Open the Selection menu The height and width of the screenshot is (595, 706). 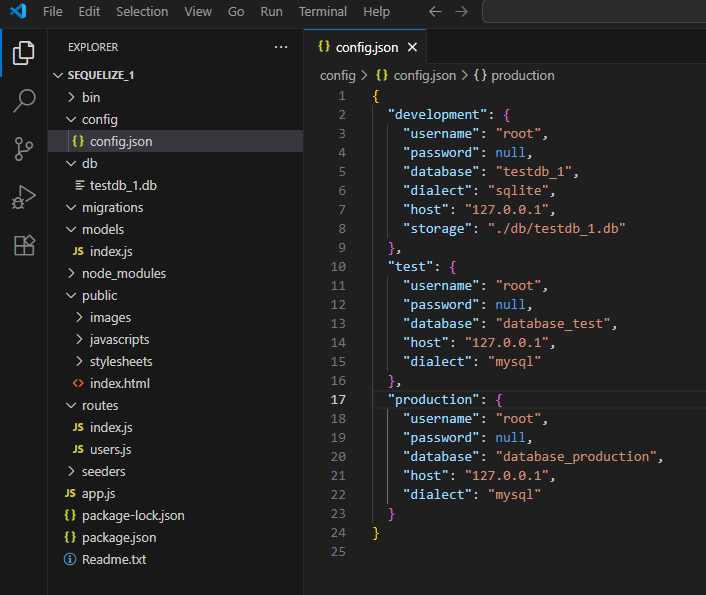click(x=142, y=11)
